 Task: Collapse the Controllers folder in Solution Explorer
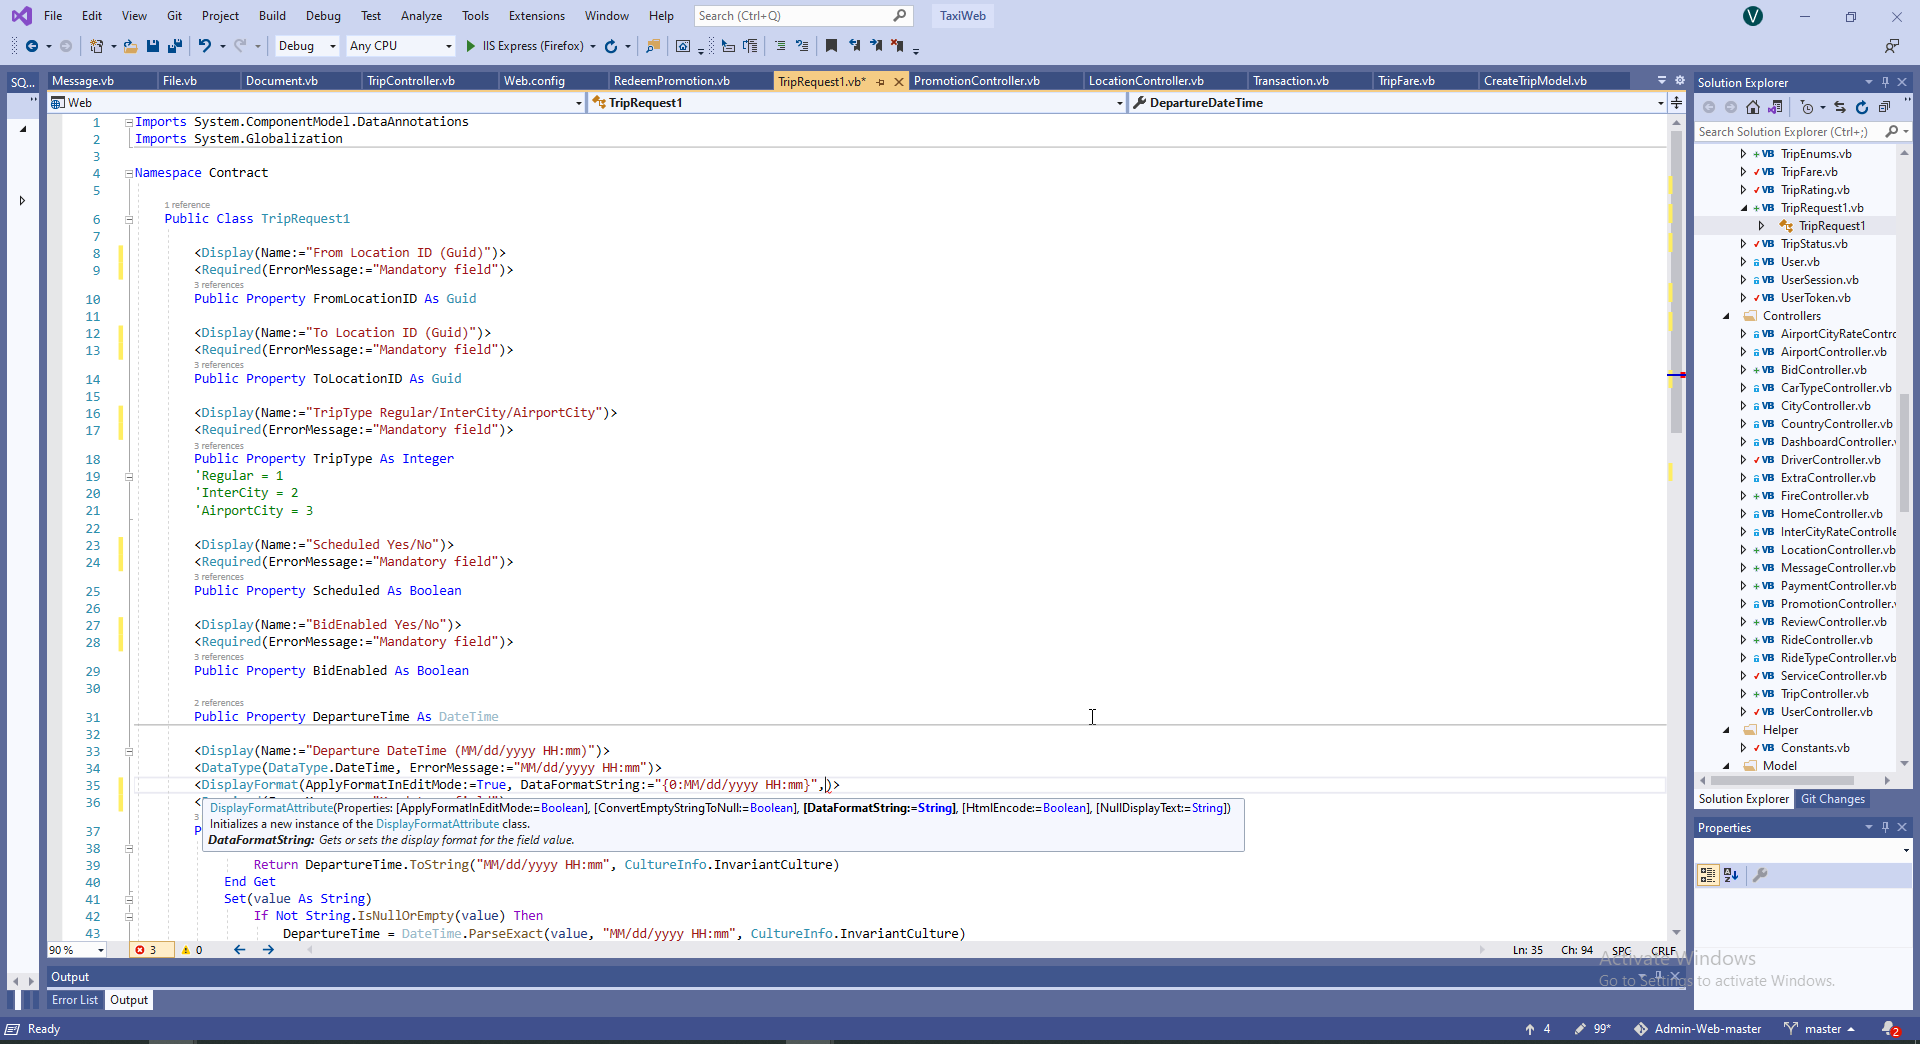tap(1726, 316)
